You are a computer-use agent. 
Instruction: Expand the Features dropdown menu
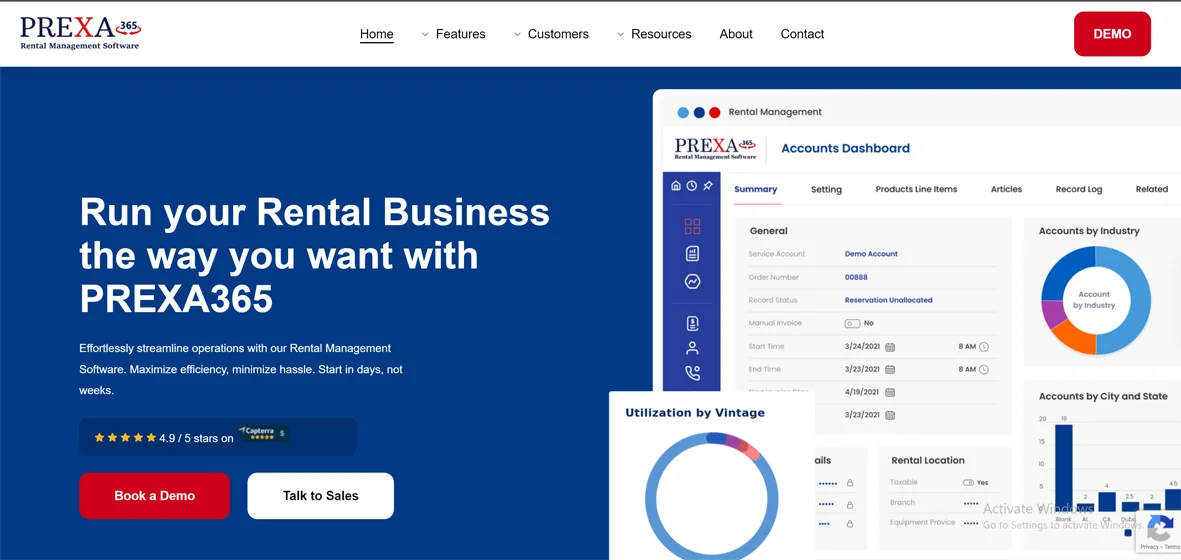[453, 34]
